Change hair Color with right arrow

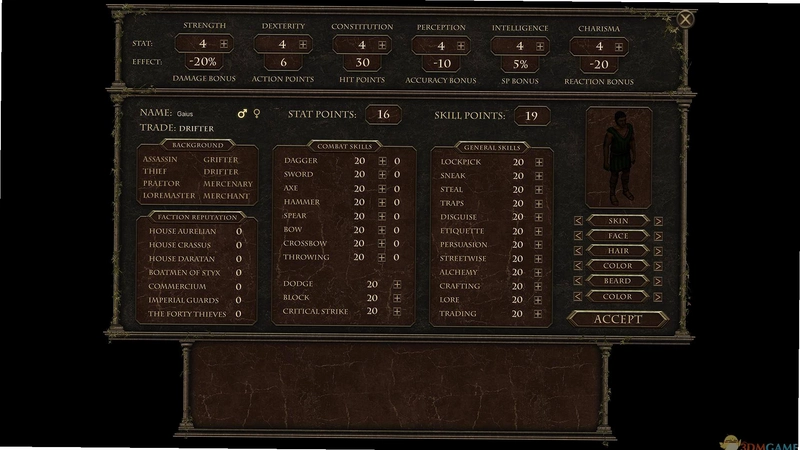pyautogui.click(x=658, y=266)
